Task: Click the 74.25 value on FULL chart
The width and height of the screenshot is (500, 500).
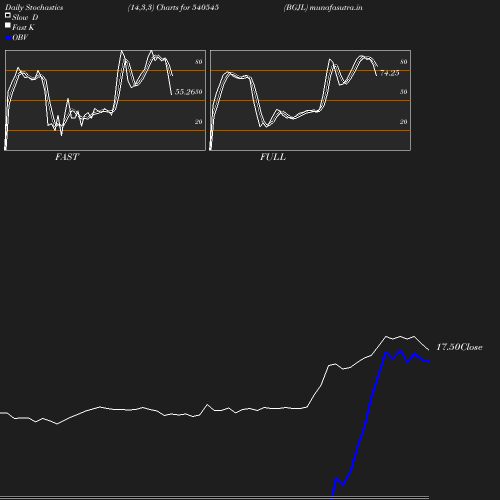Action: click(390, 73)
